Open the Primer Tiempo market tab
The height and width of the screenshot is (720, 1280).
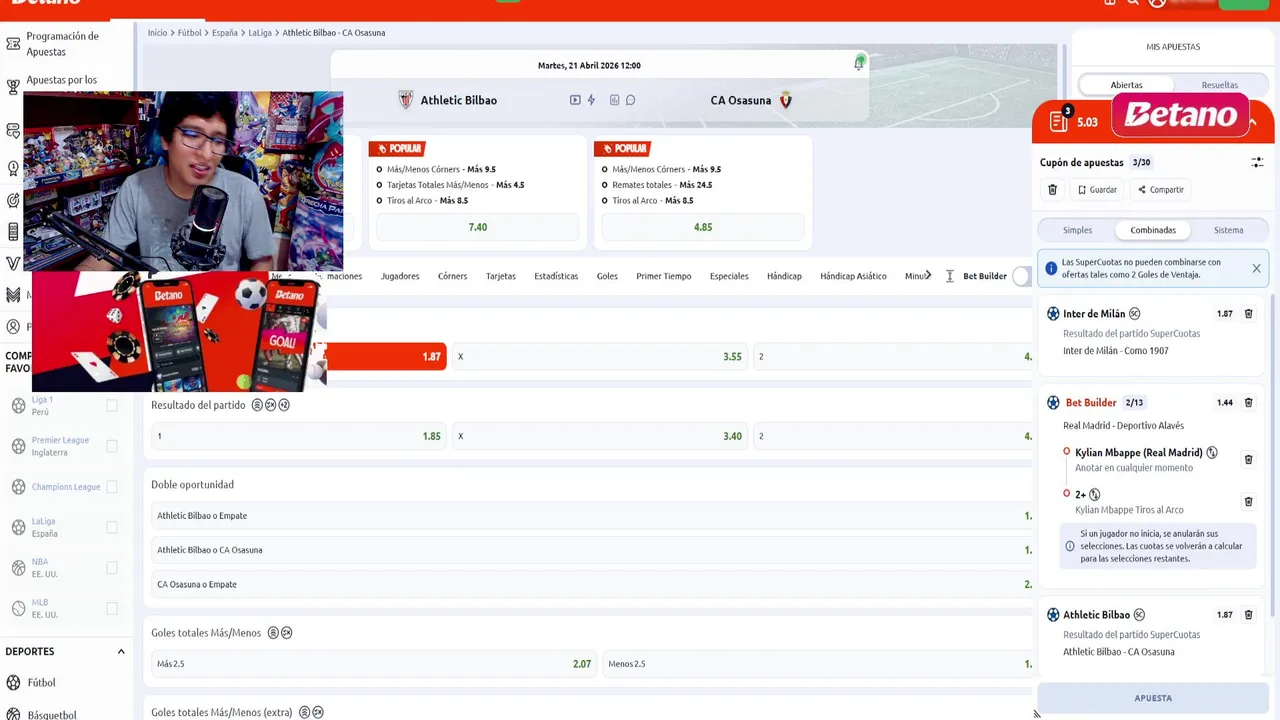(x=664, y=276)
